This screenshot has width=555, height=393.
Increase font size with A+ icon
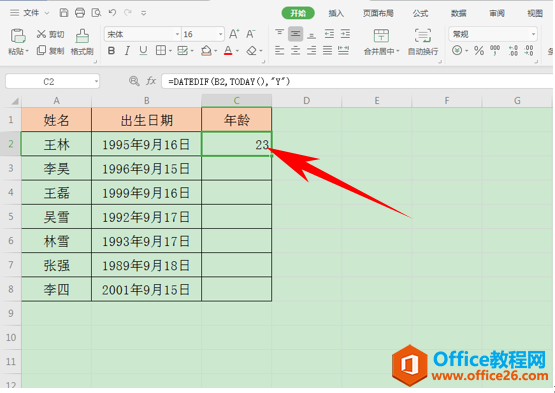coord(234,34)
